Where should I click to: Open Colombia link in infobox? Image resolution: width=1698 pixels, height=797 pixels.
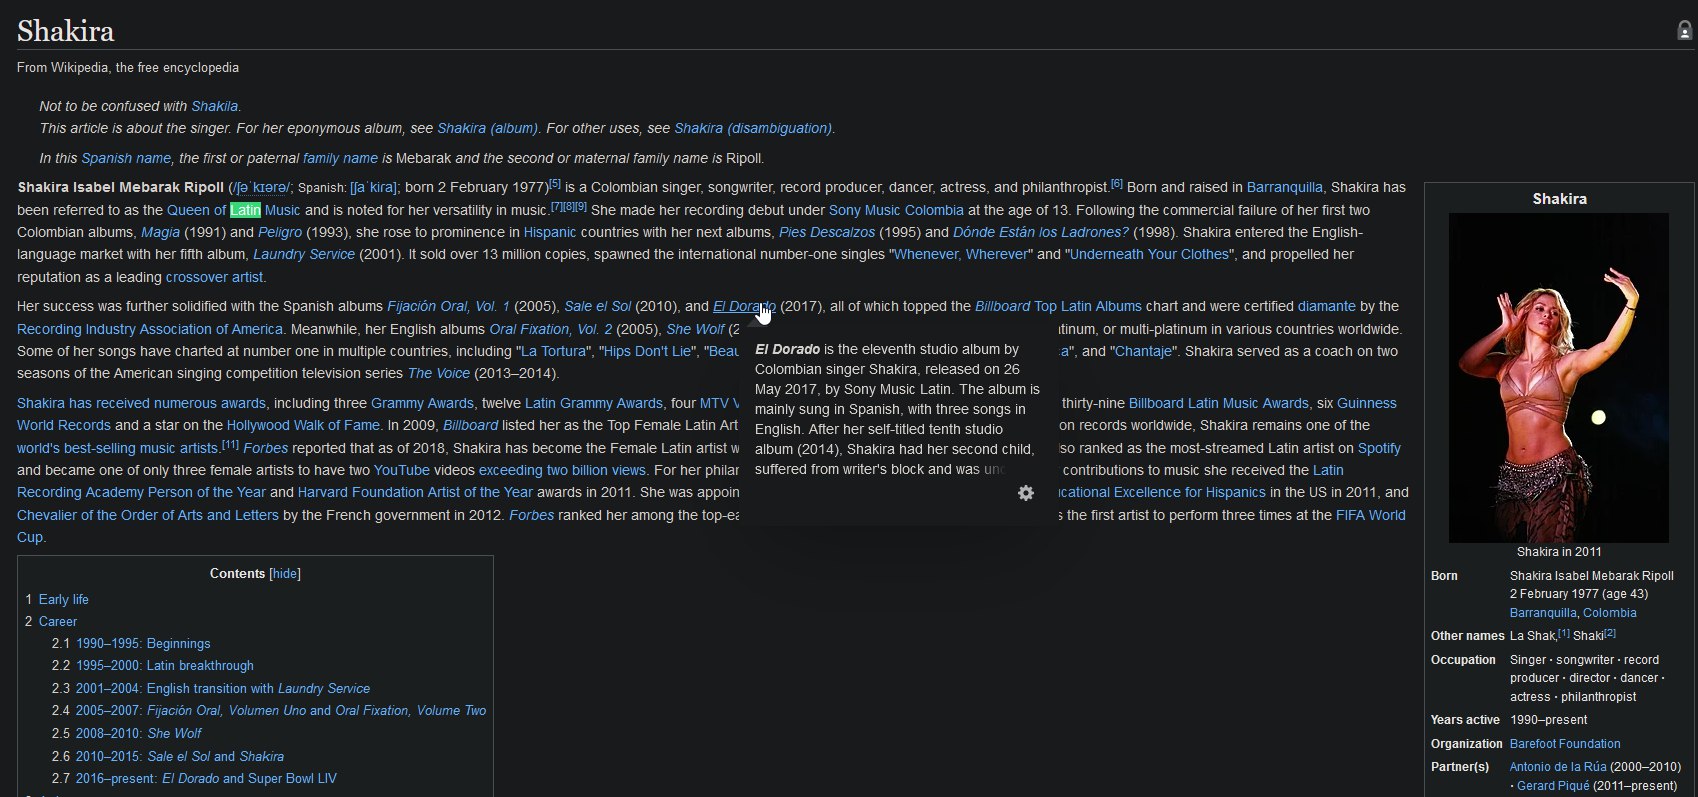(x=1610, y=613)
